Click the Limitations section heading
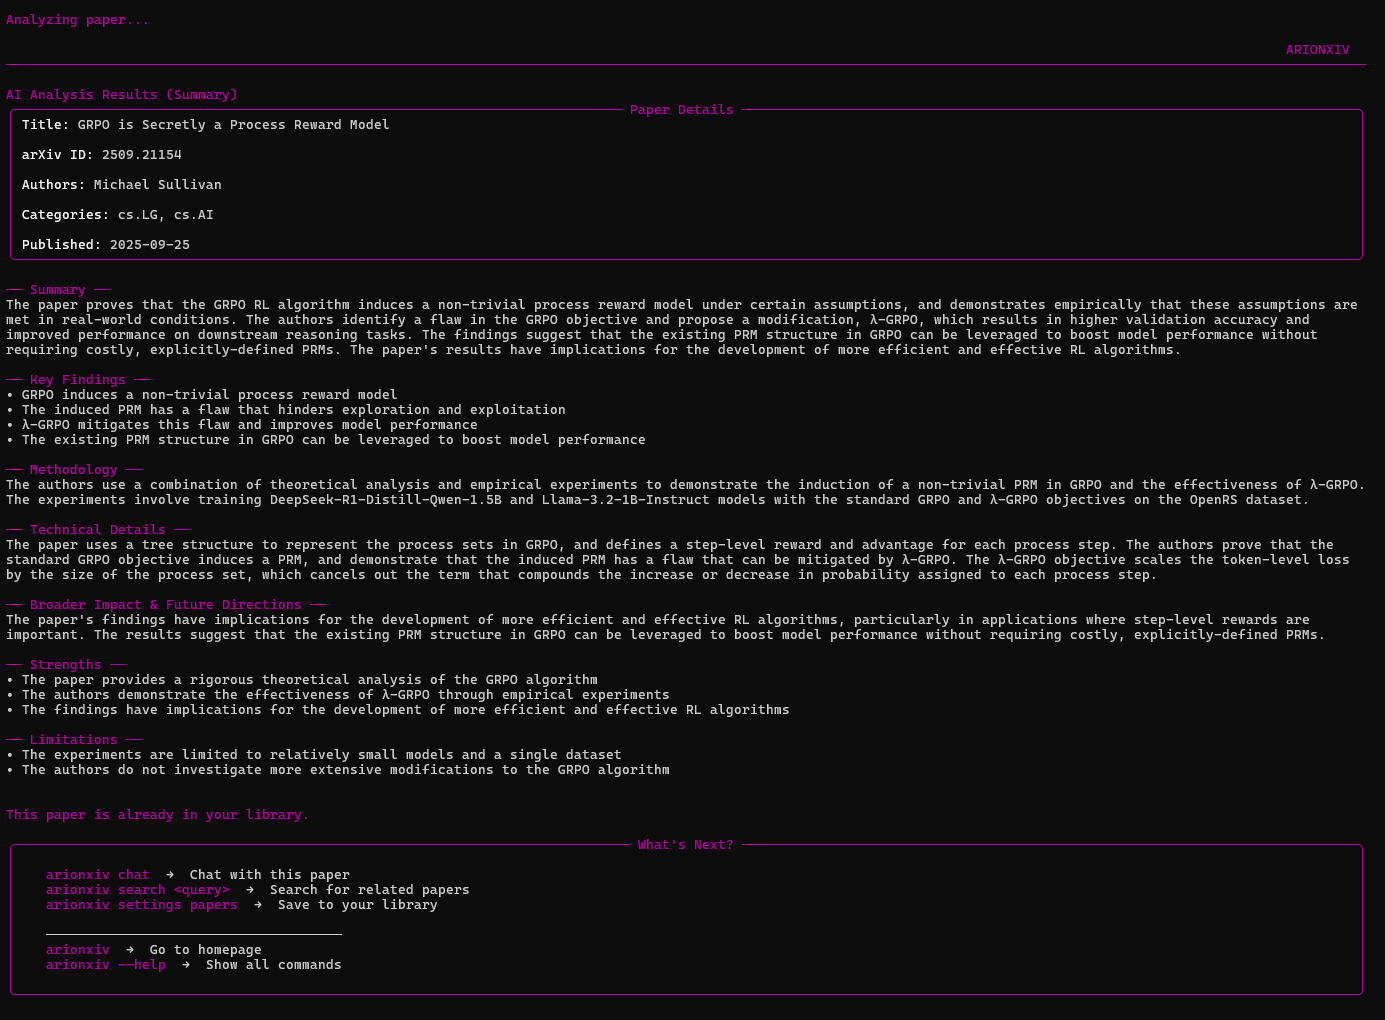The width and height of the screenshot is (1385, 1020). 73,740
